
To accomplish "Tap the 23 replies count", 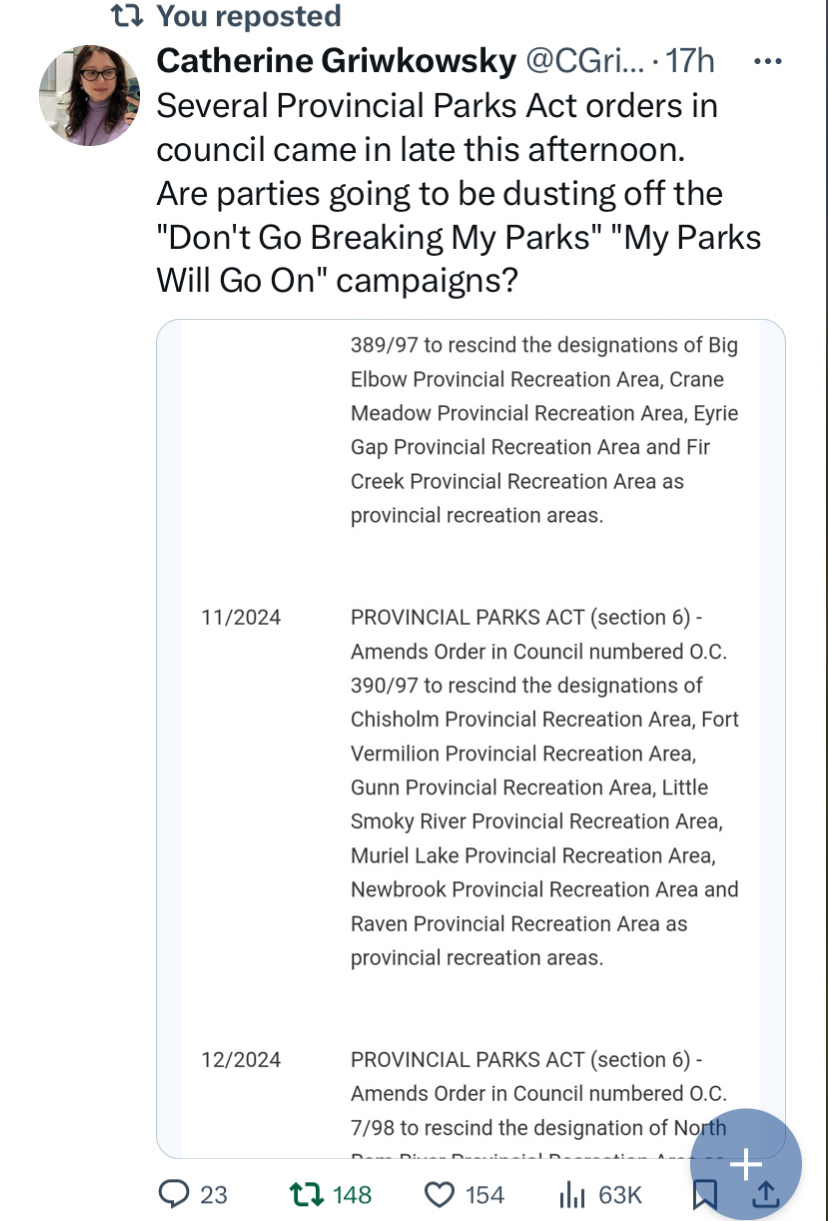I will pyautogui.click(x=214, y=1194).
